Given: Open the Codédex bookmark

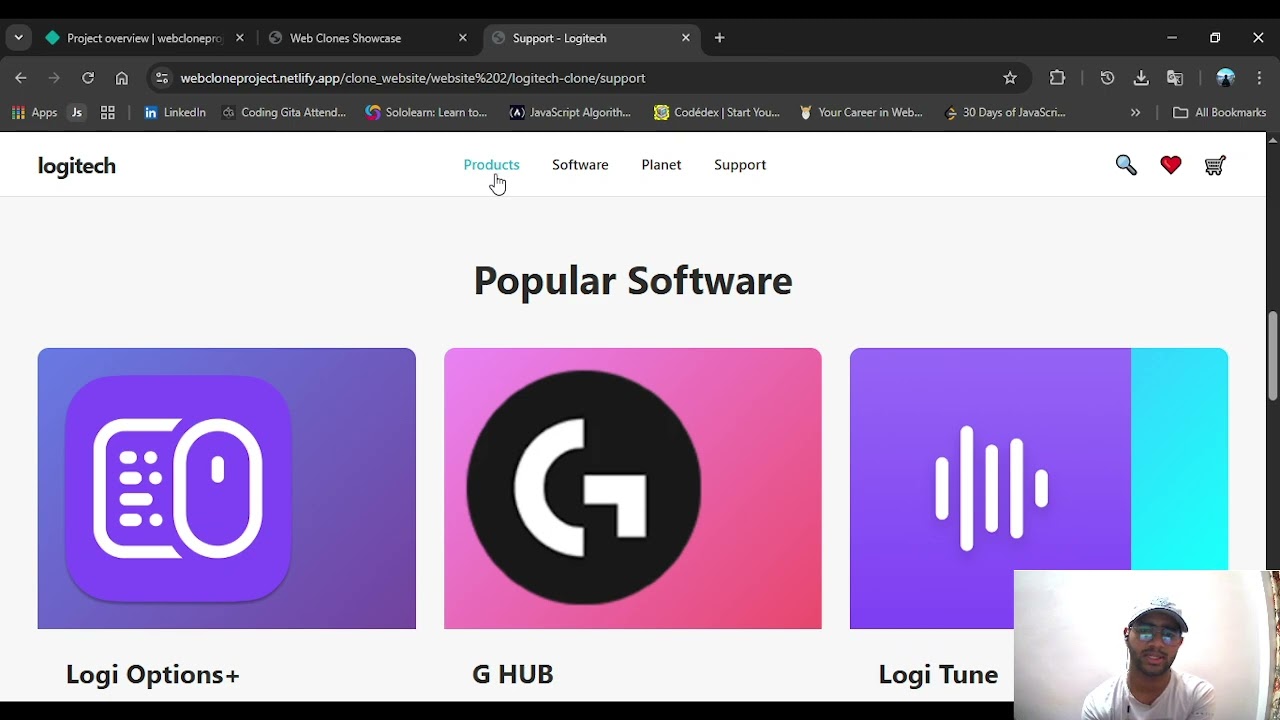Looking at the screenshot, I should (717, 112).
